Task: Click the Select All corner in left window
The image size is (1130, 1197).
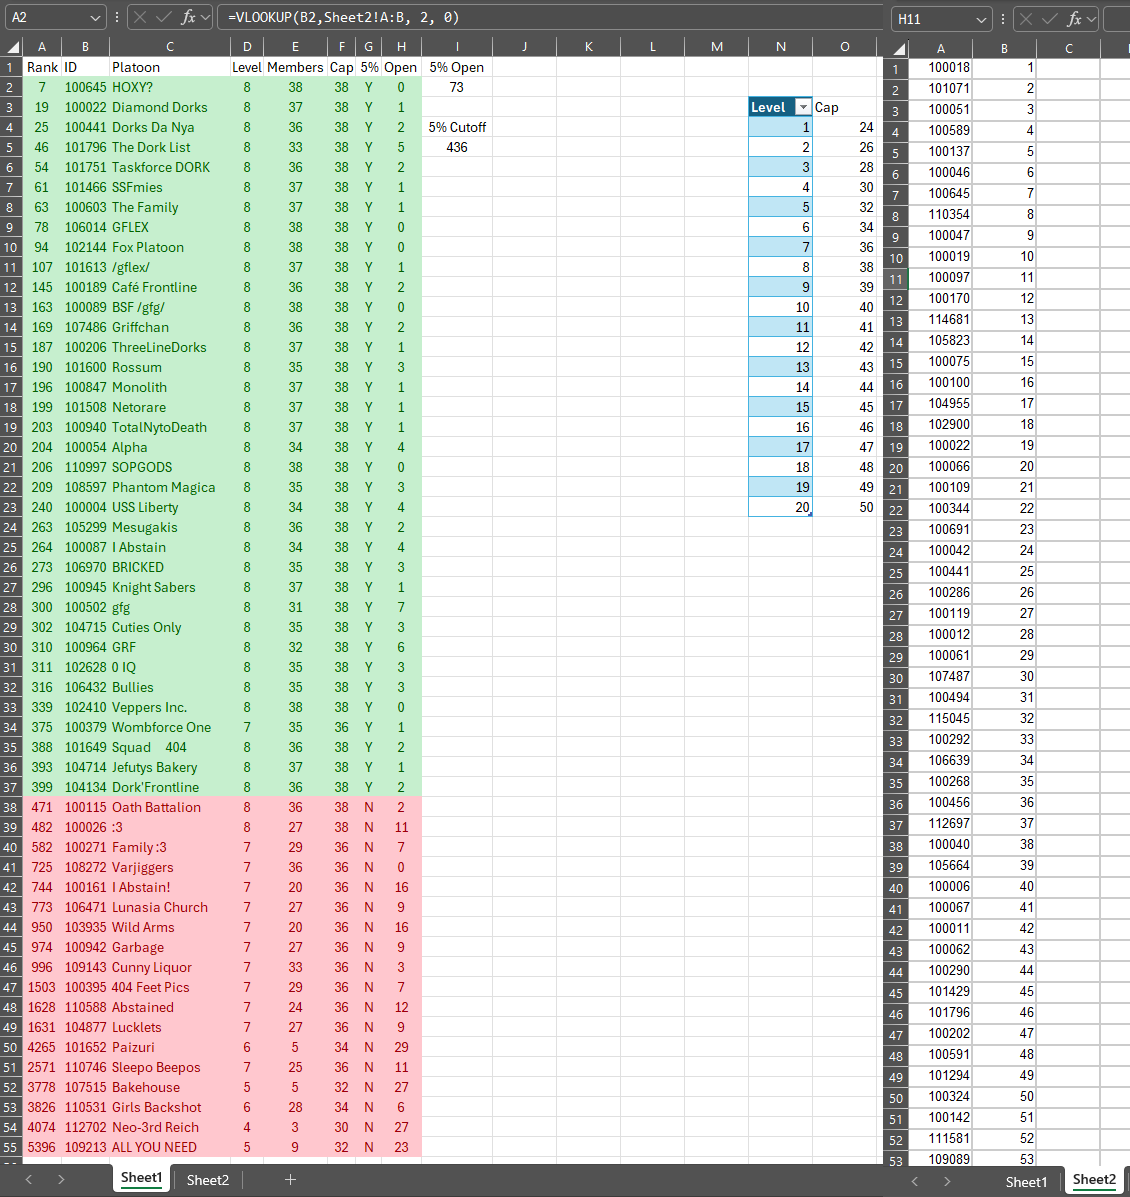Action: point(13,47)
